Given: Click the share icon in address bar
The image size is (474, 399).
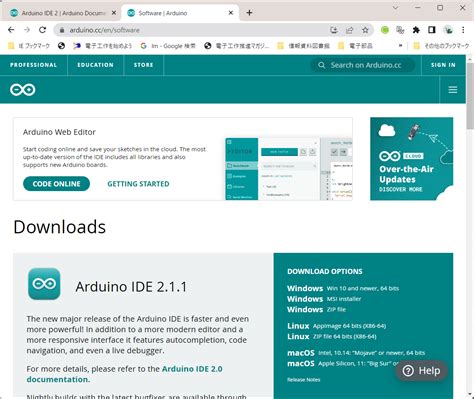Looking at the screenshot, I should point(349,30).
